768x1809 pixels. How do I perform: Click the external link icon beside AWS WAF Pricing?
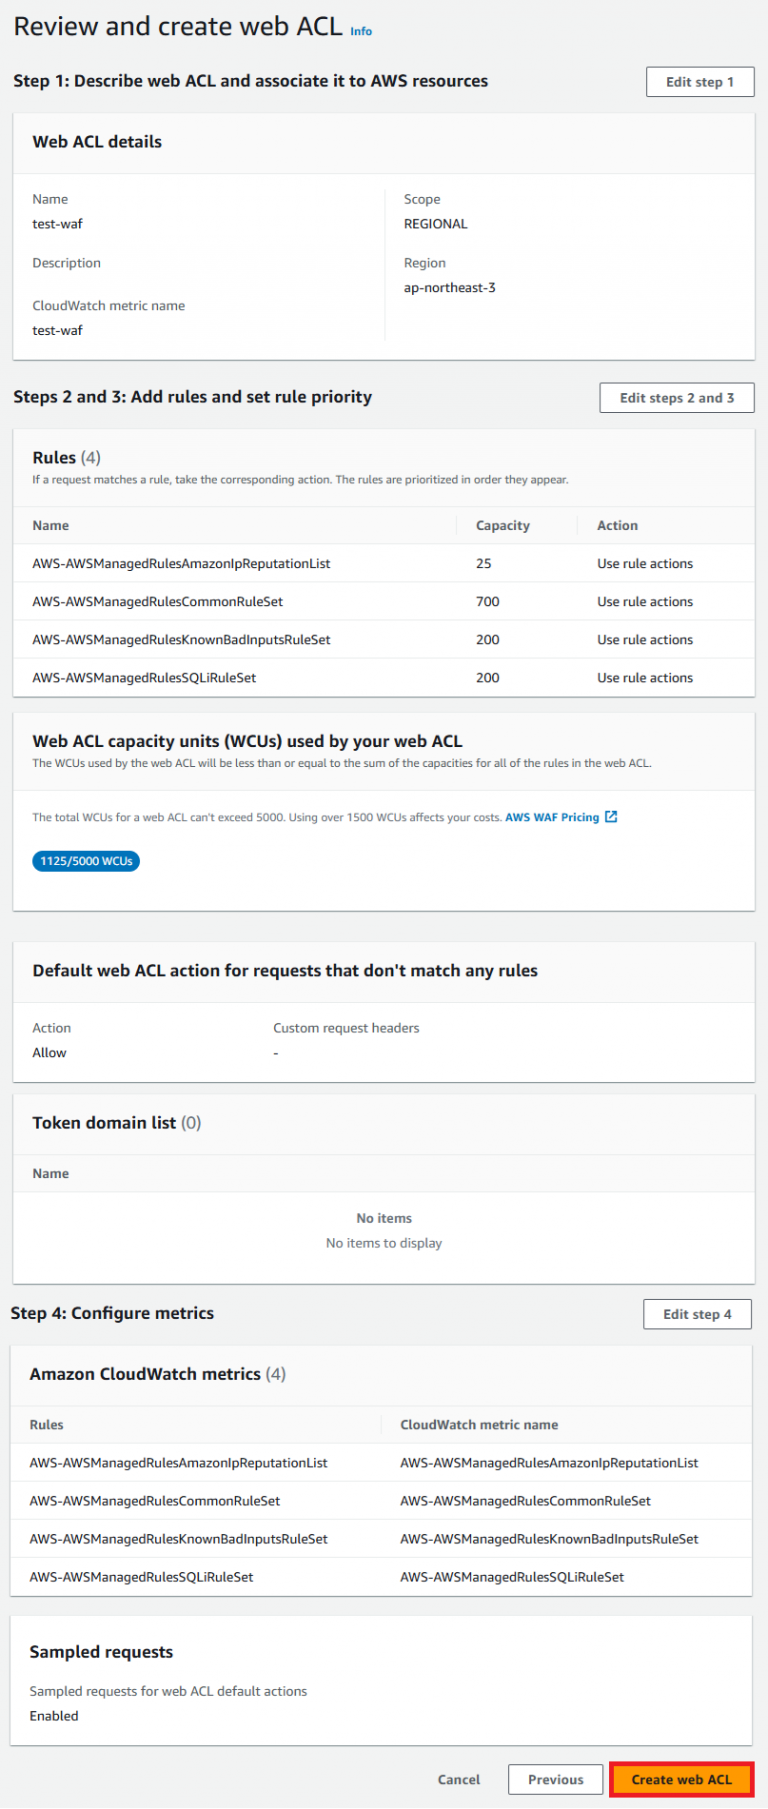pyautogui.click(x=611, y=817)
